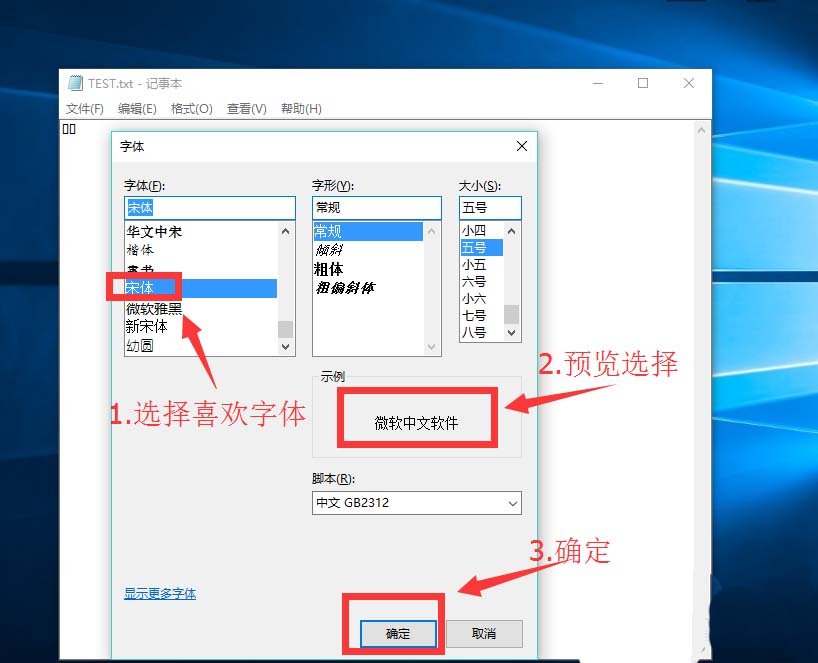Click the 取消 cancel button
Viewport: 818px width, 663px height.
[484, 633]
